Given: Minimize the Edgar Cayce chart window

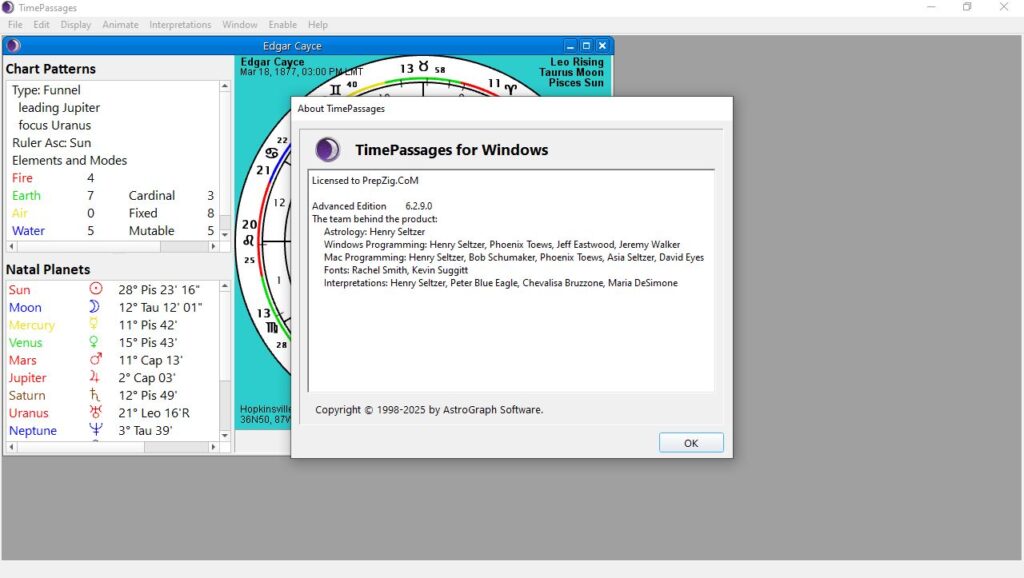Looking at the screenshot, I should 570,46.
